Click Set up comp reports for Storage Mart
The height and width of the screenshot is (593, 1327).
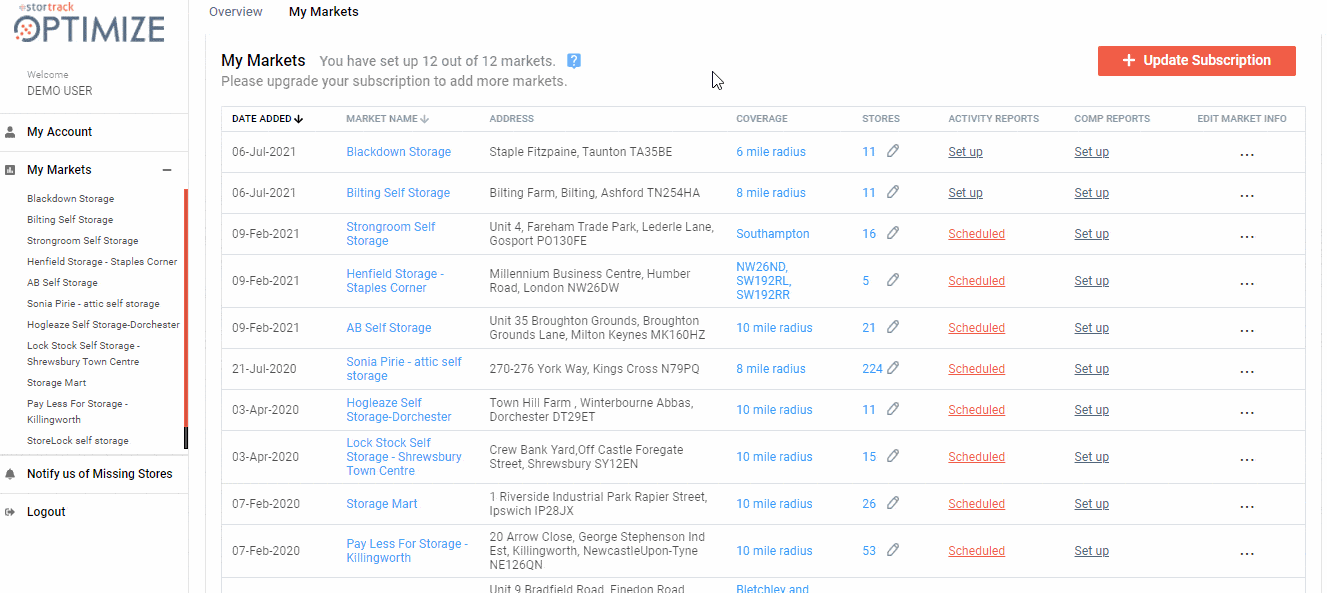[x=1092, y=504]
